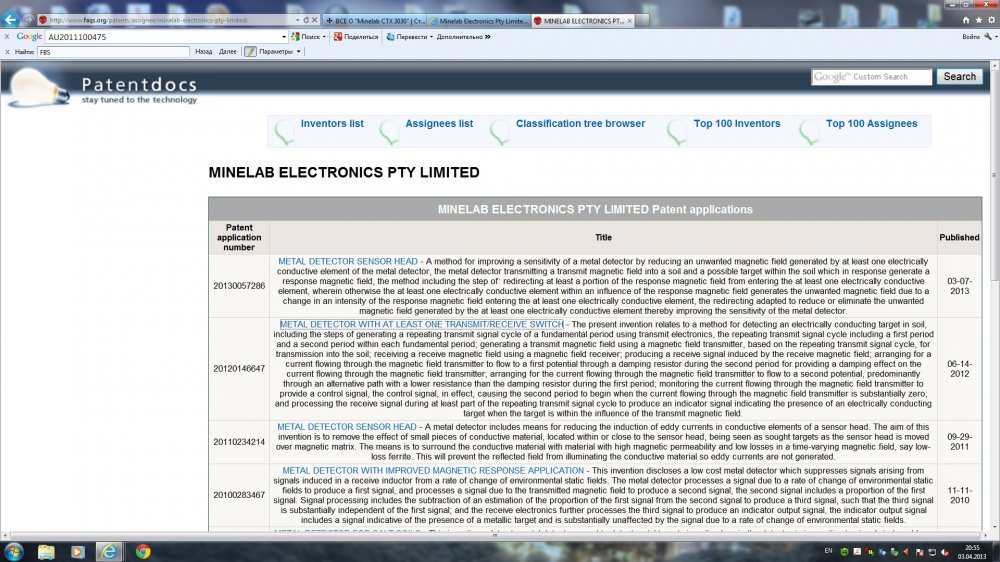Refresh the page with the reload icon
This screenshot has width=1000, height=562.
(306, 20)
